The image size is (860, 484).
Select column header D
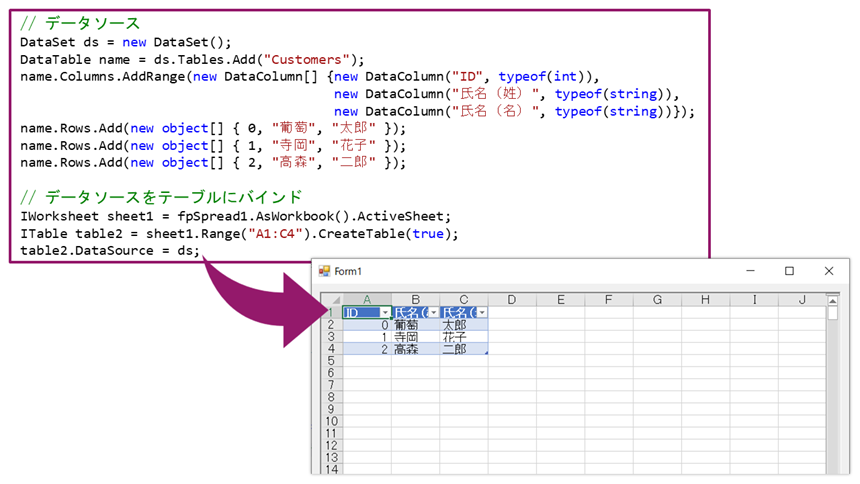coord(512,299)
